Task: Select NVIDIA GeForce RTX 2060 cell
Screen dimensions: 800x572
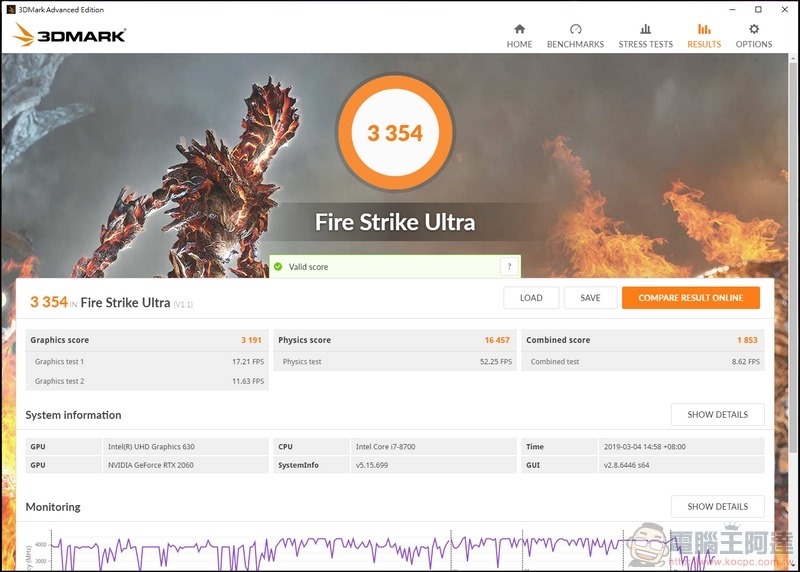Action: (186, 465)
